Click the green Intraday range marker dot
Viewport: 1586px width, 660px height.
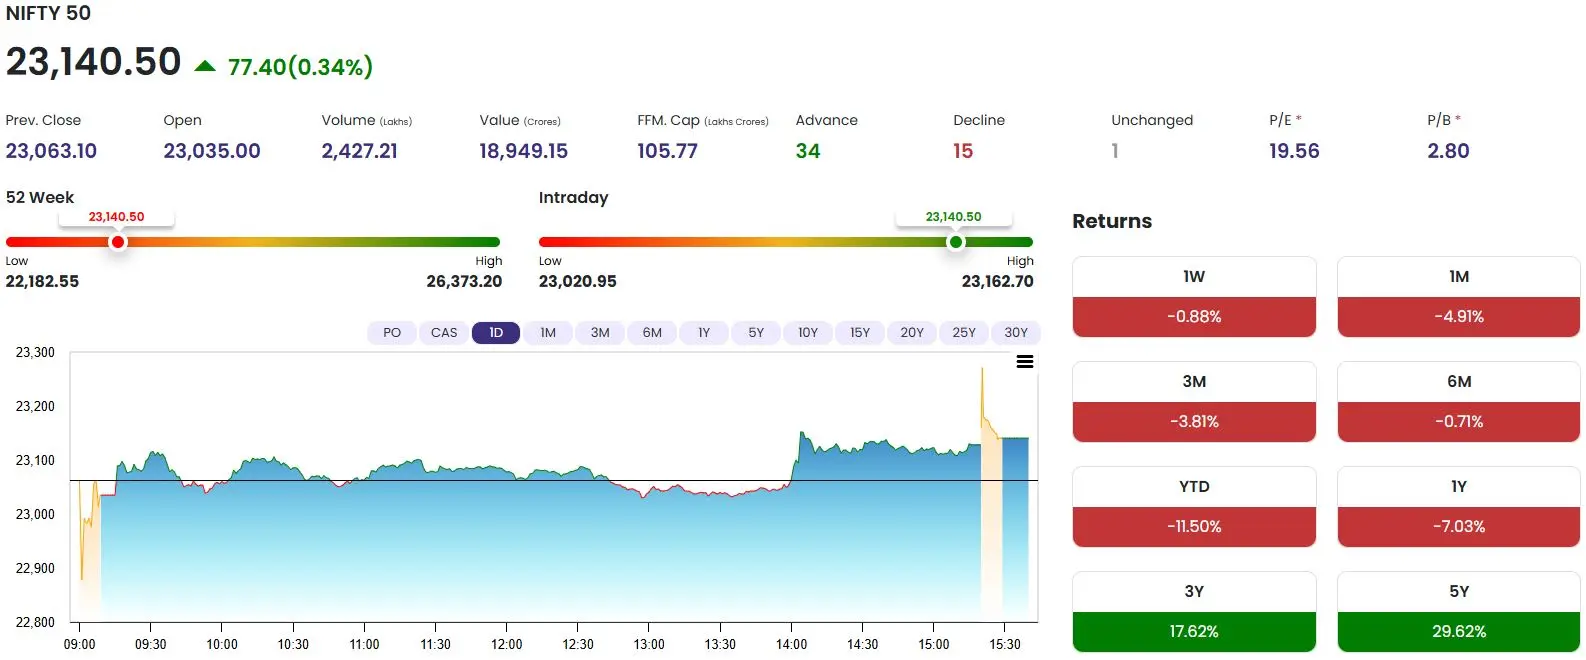click(956, 242)
